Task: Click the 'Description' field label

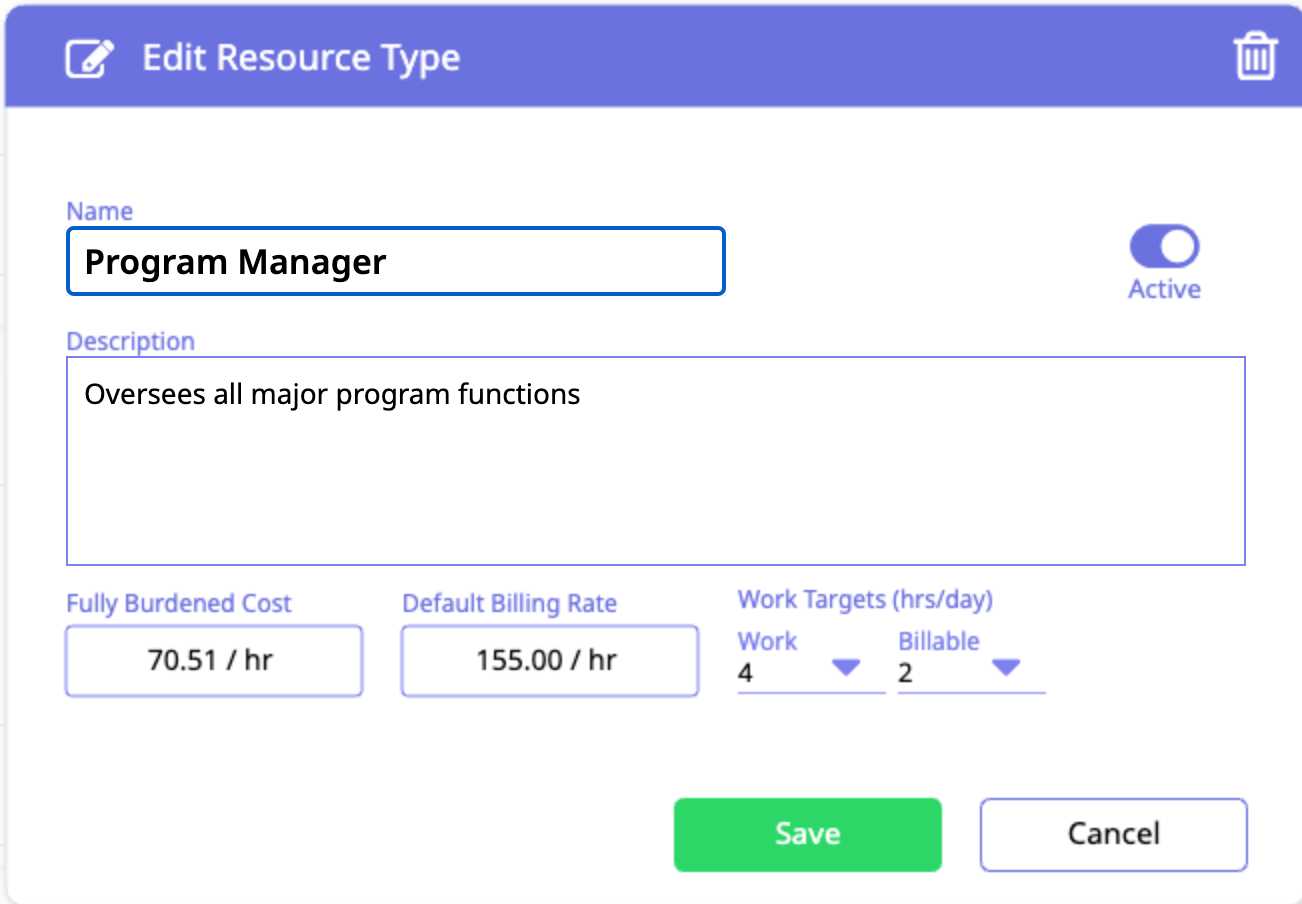Action: tap(130, 341)
